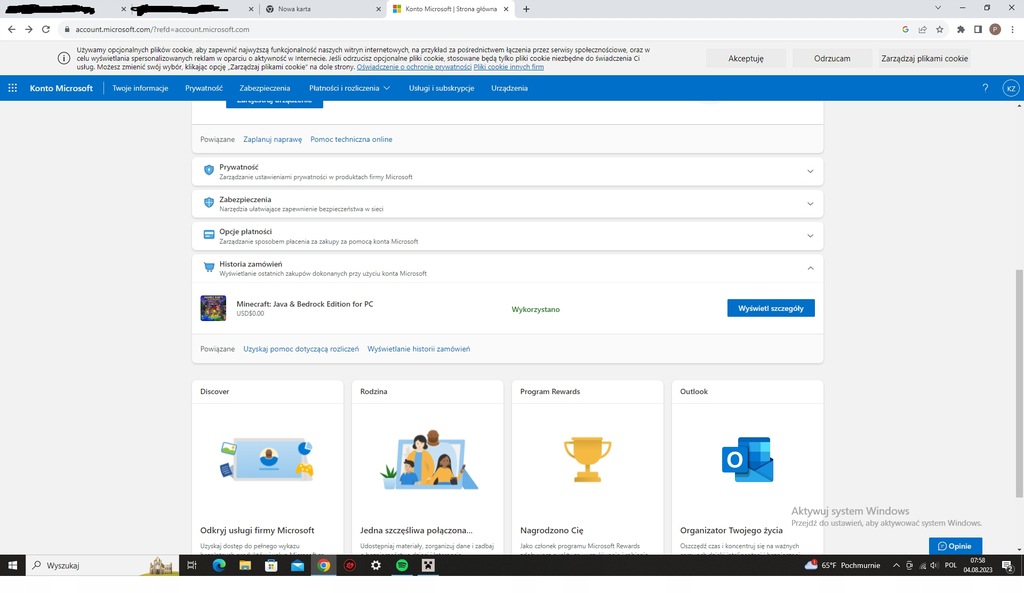Expand the Opcje płatności section
1024x593 pixels.
tap(810, 236)
